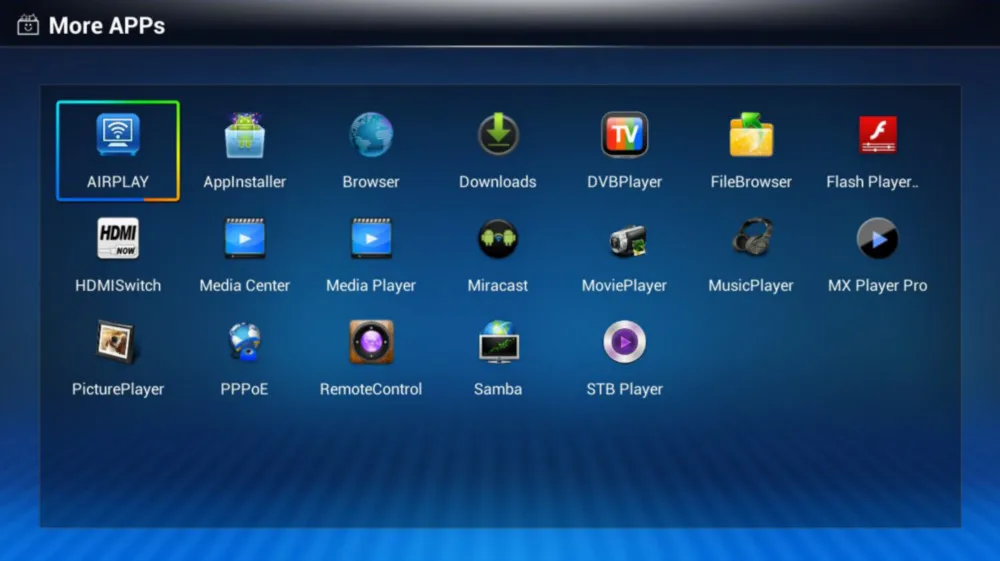Click the "Browser" label text
Screen dimensions: 1000x561
371,182
